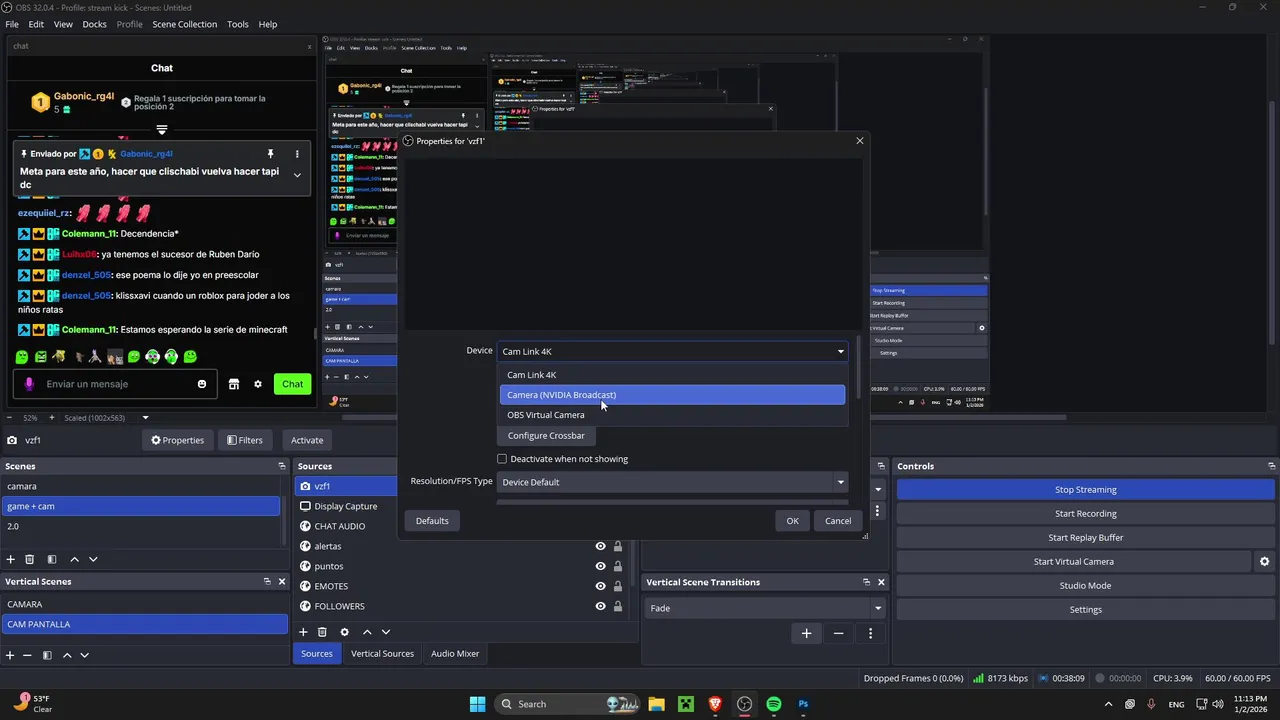Click the Activate button
The width and height of the screenshot is (1280, 720).
(x=307, y=440)
